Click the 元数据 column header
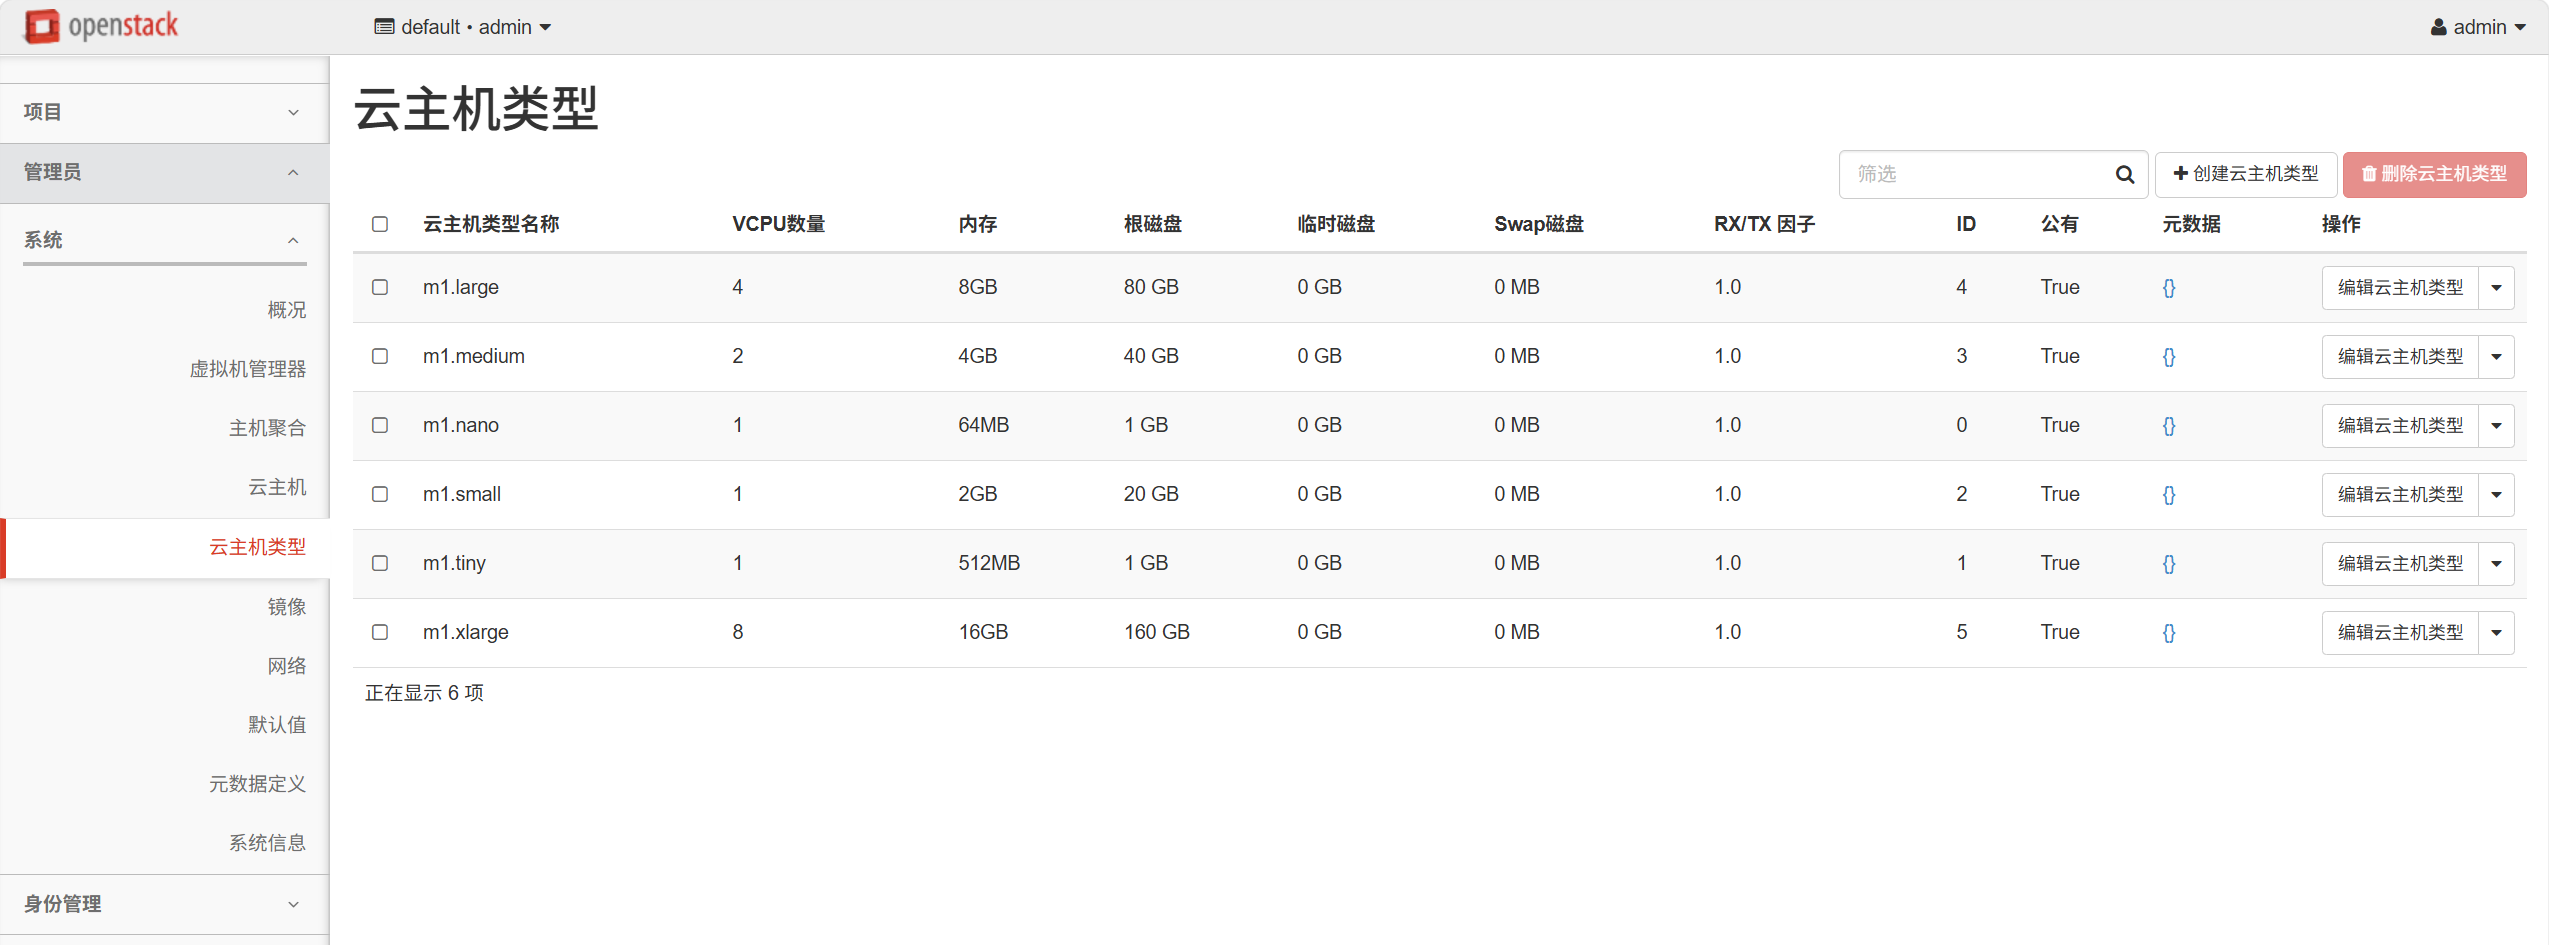 2191,224
